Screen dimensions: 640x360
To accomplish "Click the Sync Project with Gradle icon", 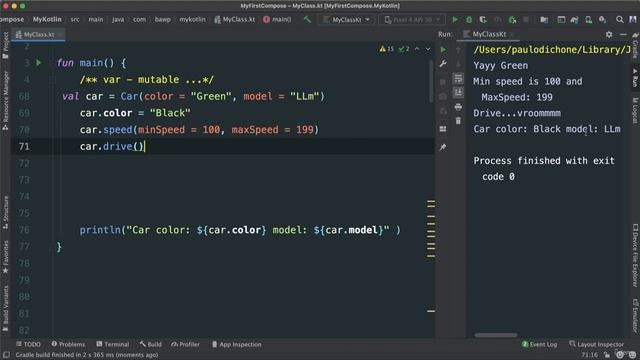I will (x=574, y=19).
